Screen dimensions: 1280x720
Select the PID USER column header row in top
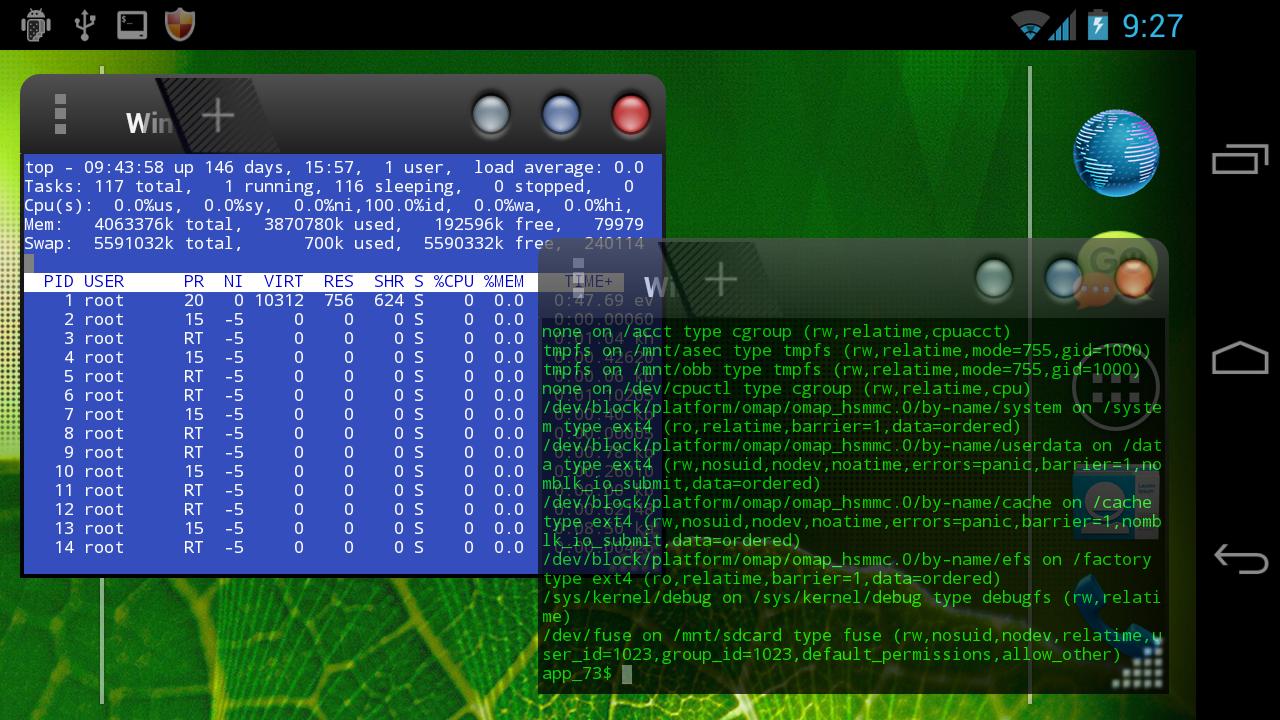click(324, 282)
